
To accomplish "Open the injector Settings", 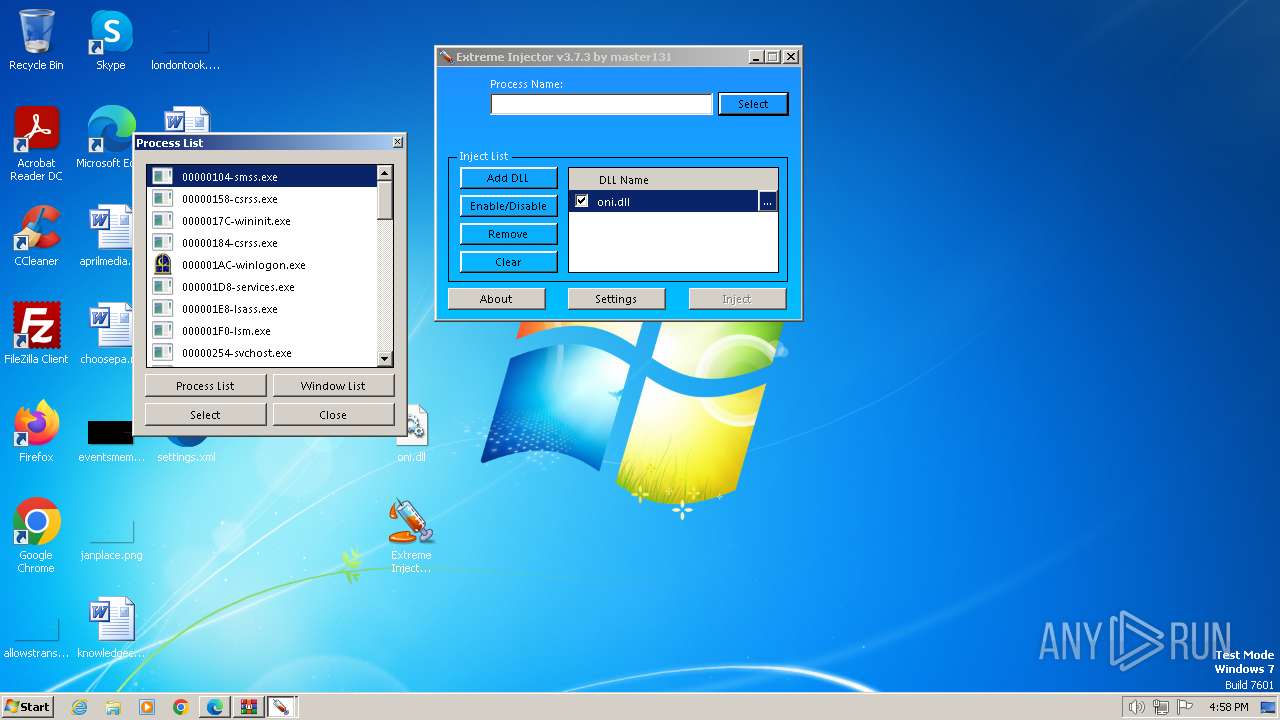I will coord(616,299).
